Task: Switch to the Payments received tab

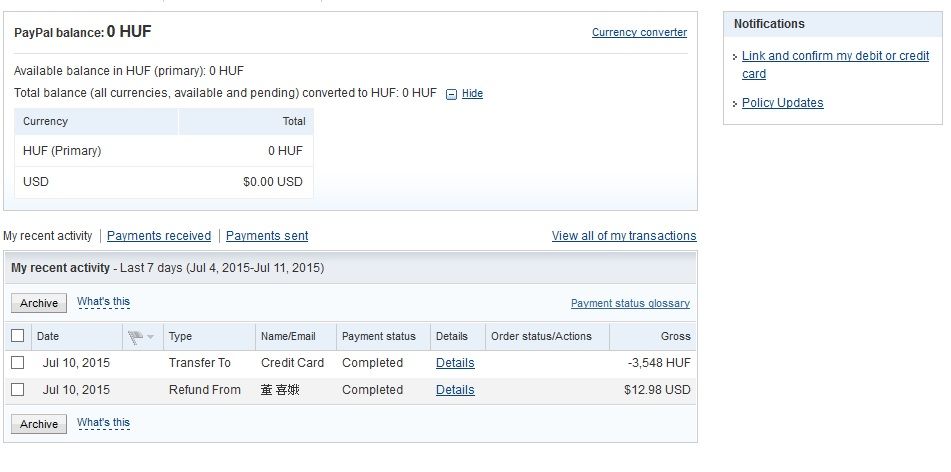Action: pos(159,236)
